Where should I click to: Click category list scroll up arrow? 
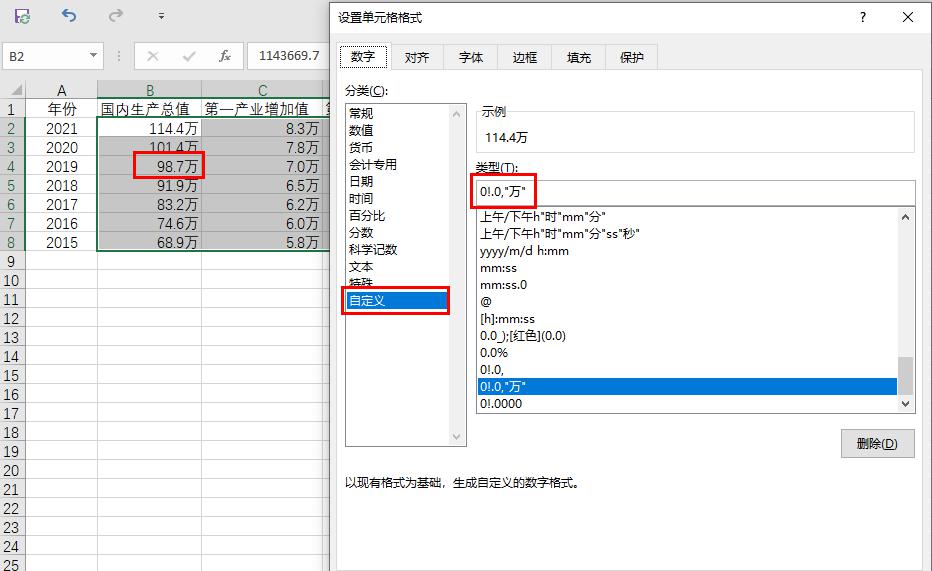pyautogui.click(x=456, y=113)
